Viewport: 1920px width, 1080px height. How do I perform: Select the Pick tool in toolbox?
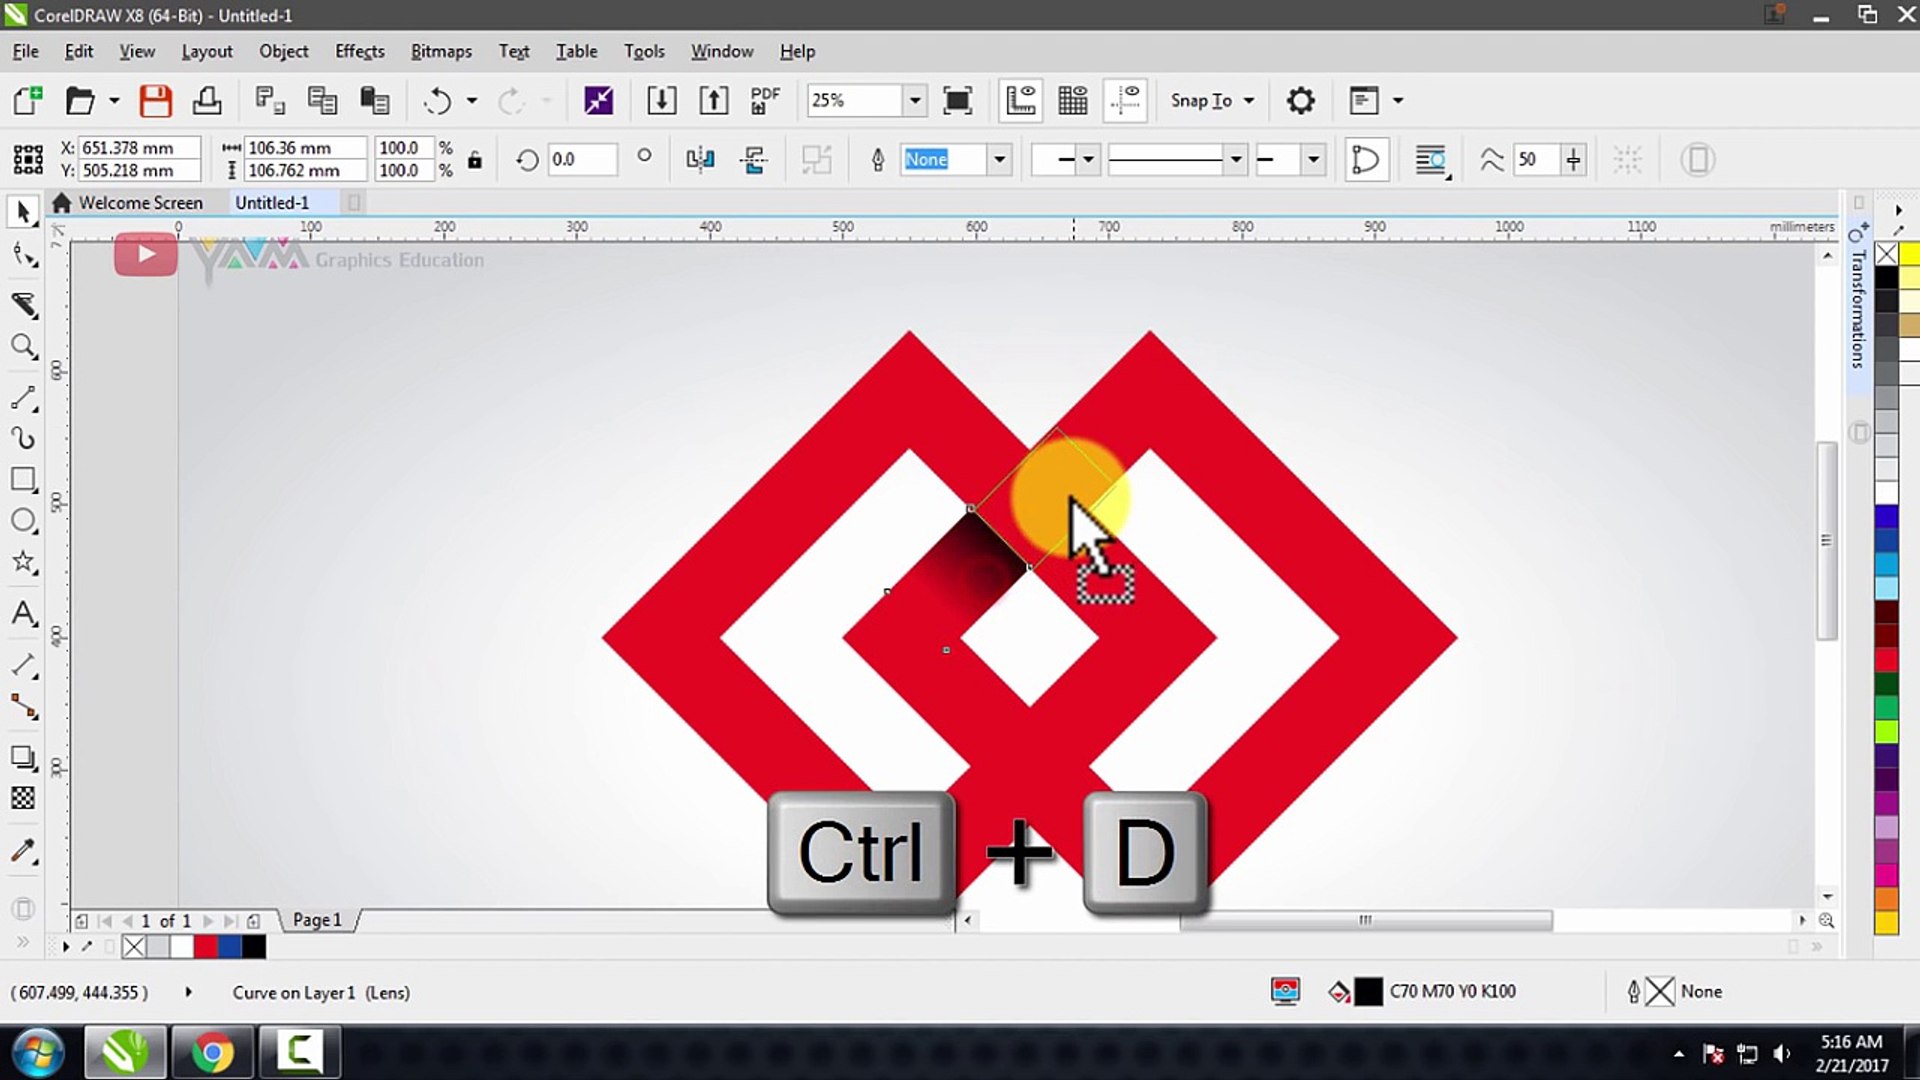click(x=23, y=212)
